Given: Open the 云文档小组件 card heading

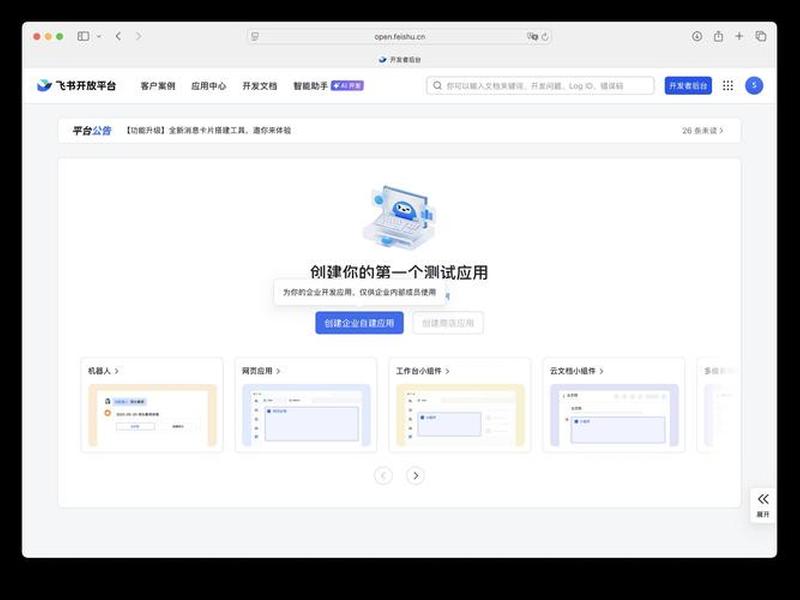Looking at the screenshot, I should coord(577,371).
